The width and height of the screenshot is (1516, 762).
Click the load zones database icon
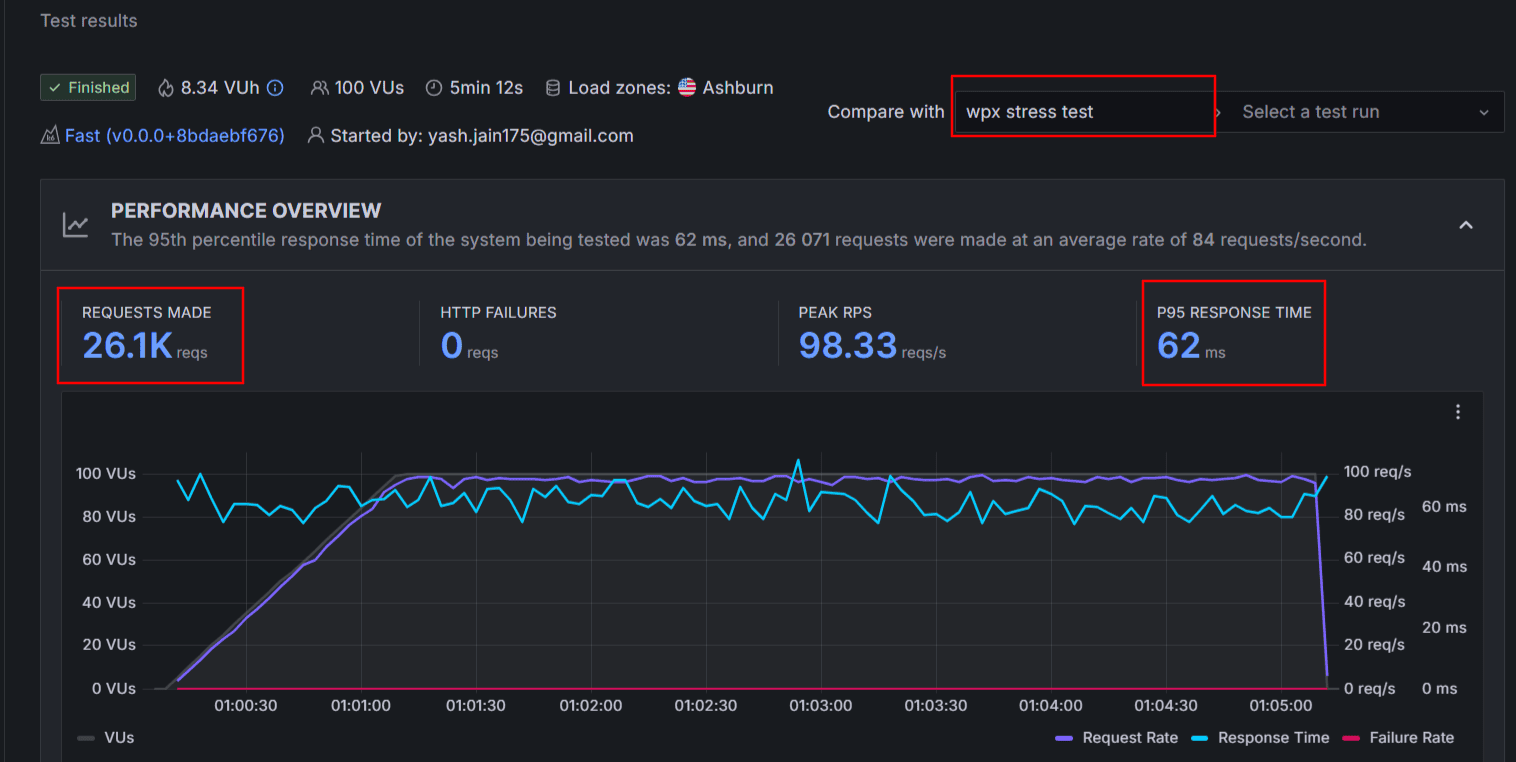coord(553,88)
